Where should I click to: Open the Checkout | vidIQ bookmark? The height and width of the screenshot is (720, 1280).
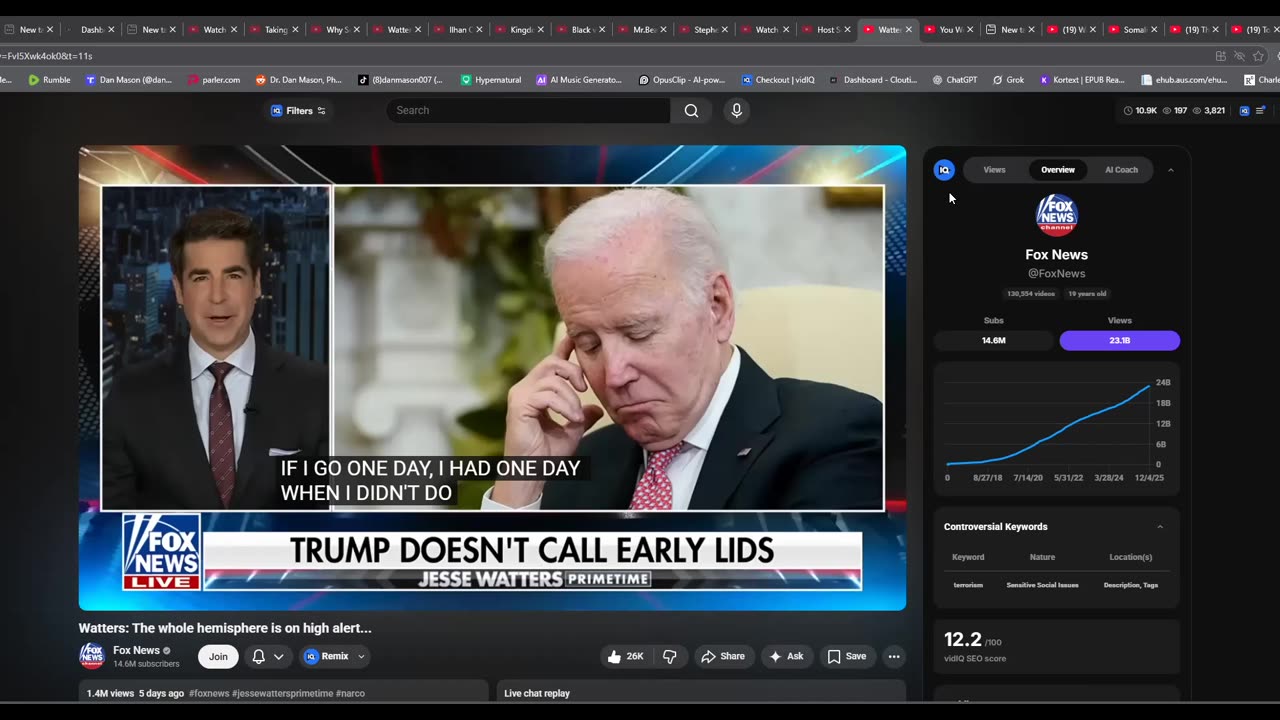[778, 80]
